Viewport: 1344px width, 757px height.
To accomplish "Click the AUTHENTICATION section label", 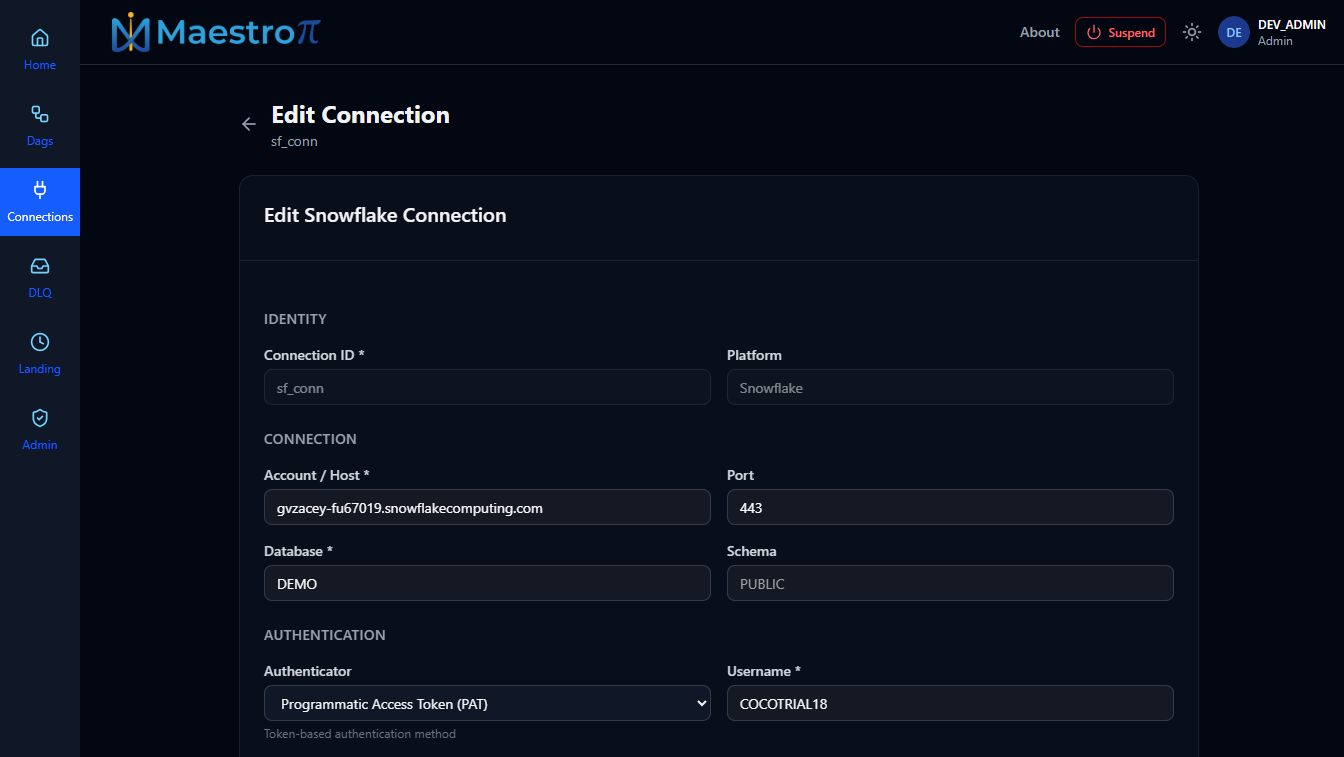I will pos(325,635).
